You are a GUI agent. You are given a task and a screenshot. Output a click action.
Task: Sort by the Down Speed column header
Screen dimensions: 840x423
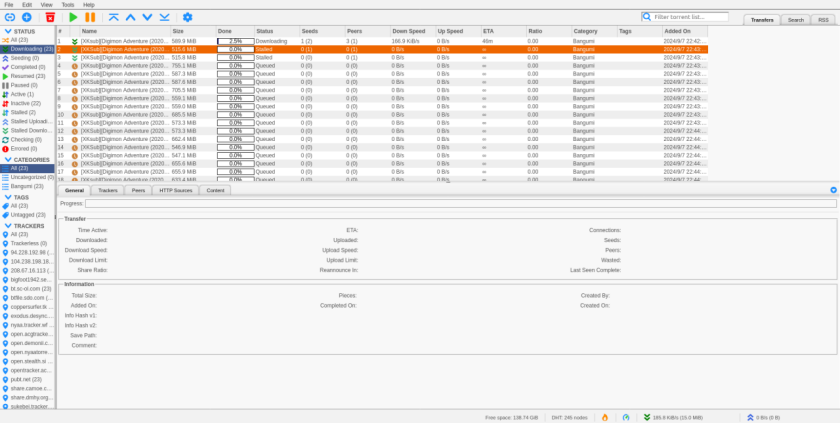pyautogui.click(x=412, y=31)
